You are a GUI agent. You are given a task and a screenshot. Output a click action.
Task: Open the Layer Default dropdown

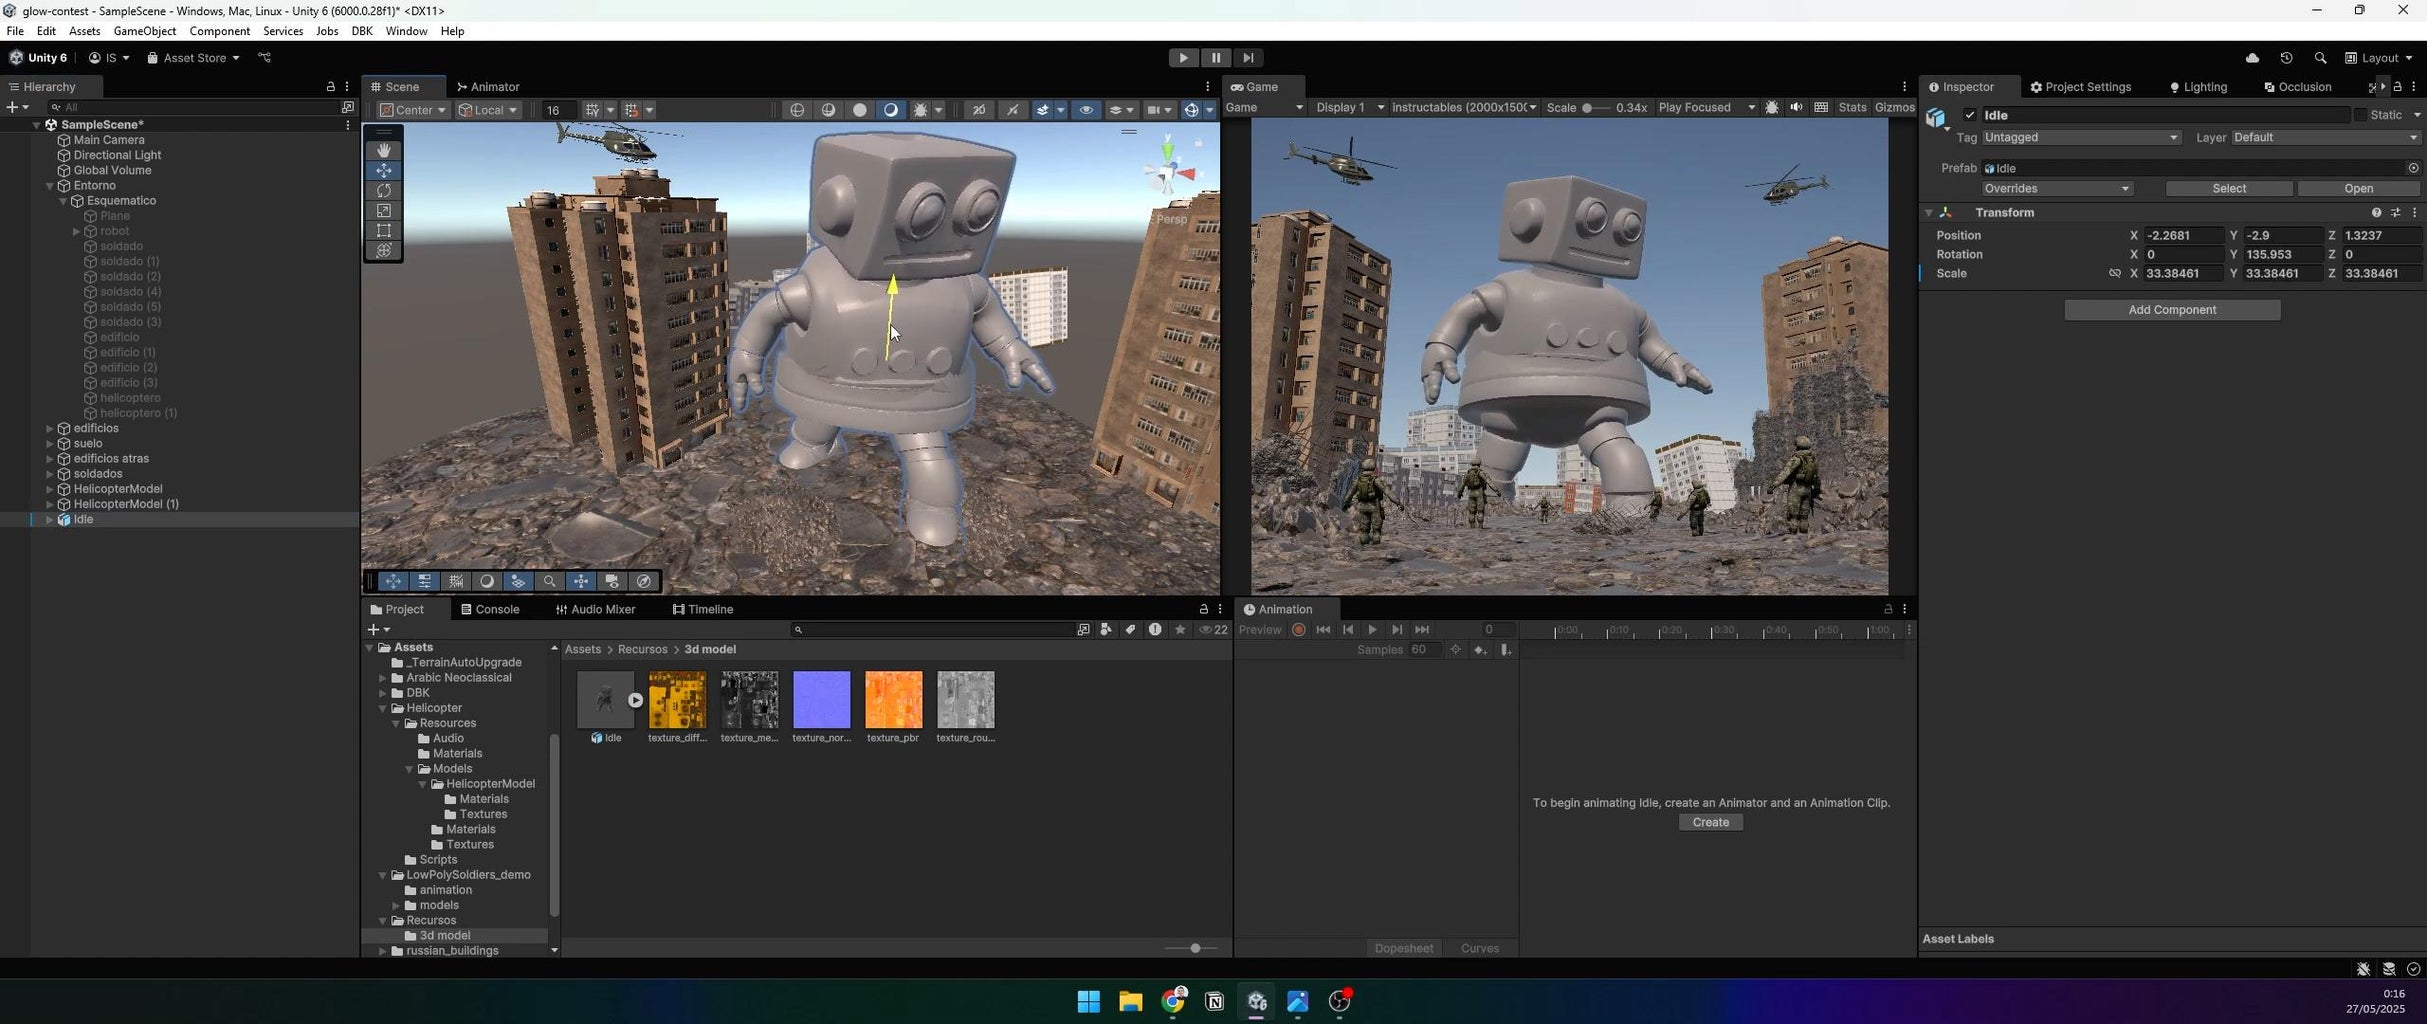pyautogui.click(x=2325, y=137)
